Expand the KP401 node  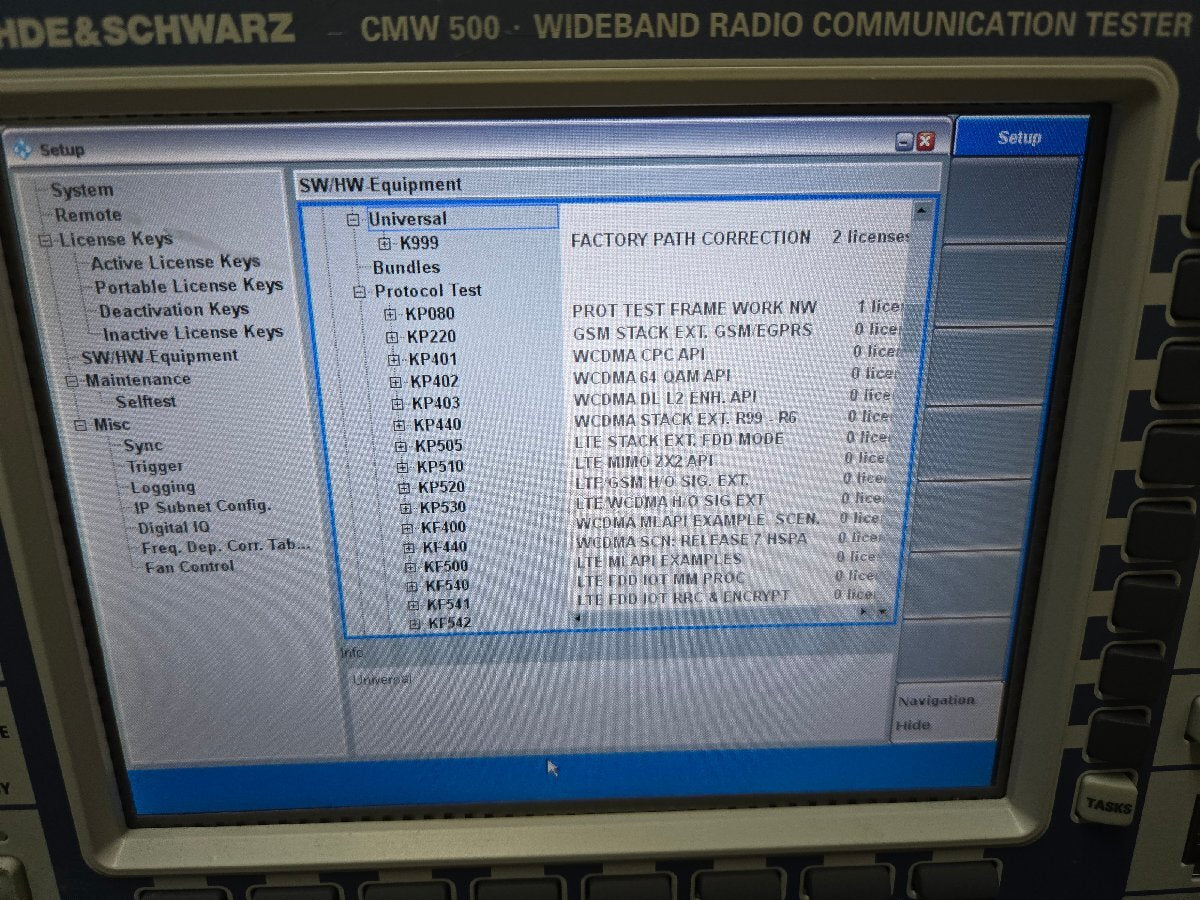394,359
